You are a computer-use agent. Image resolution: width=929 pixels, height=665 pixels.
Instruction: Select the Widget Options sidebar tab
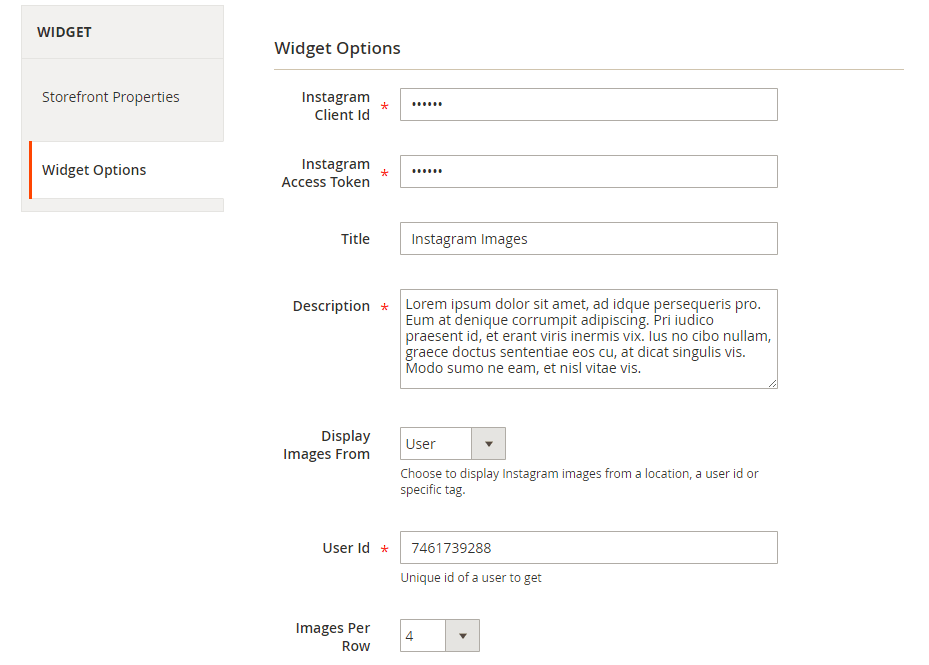click(94, 170)
